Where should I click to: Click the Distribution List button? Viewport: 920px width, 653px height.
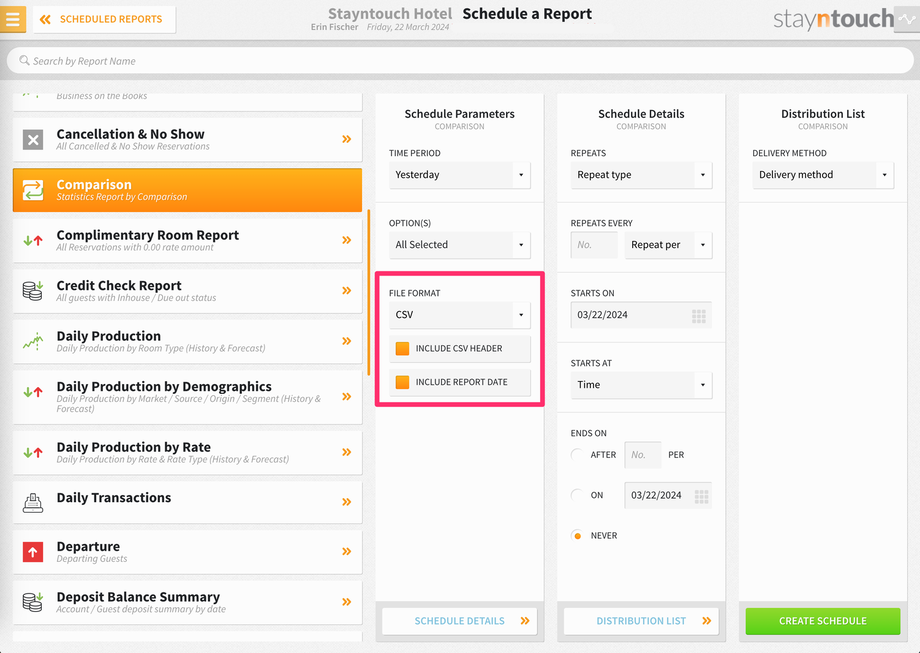[x=641, y=621]
